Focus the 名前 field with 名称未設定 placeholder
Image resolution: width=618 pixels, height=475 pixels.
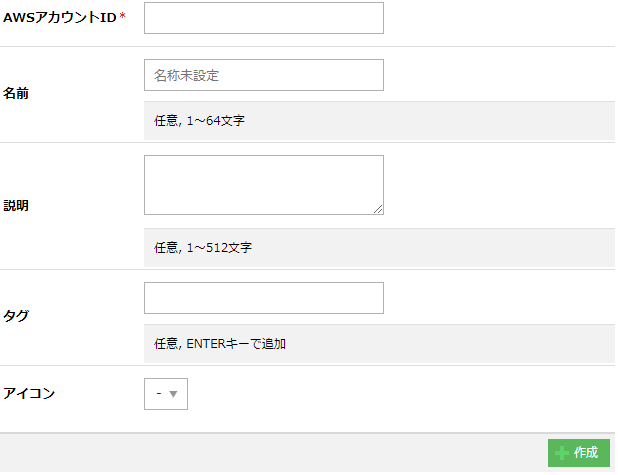click(263, 75)
